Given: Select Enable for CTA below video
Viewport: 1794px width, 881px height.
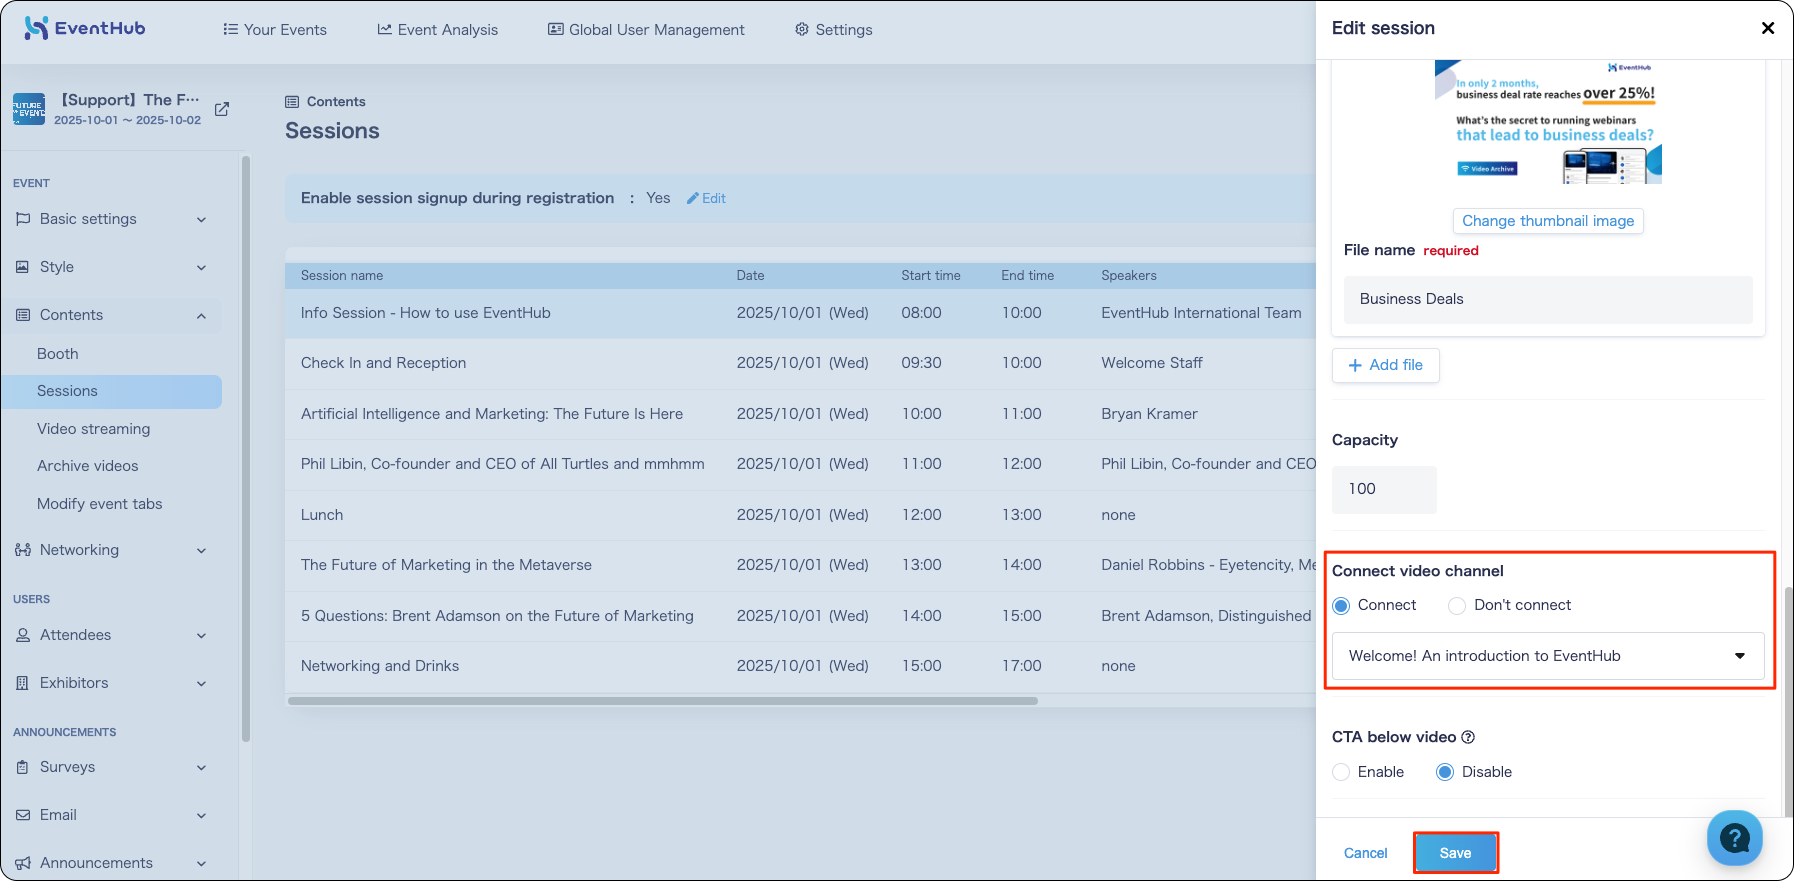Looking at the screenshot, I should (1342, 772).
